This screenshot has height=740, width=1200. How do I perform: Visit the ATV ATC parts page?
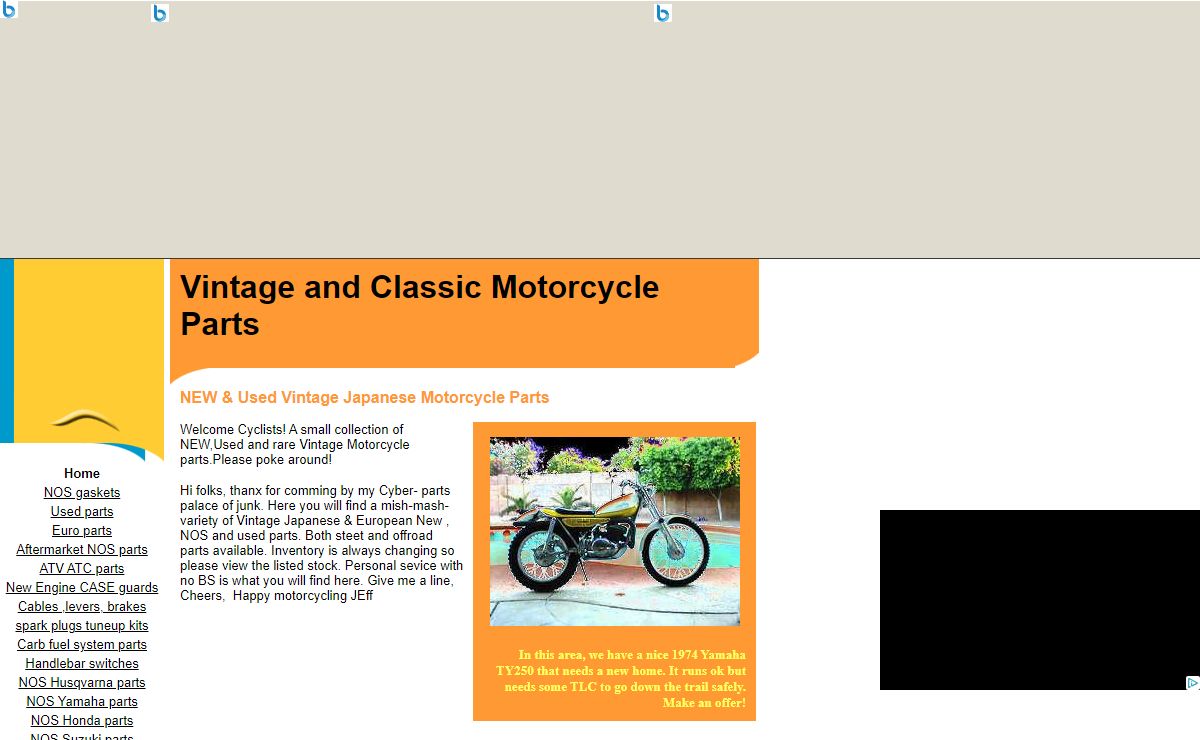pyautogui.click(x=82, y=569)
